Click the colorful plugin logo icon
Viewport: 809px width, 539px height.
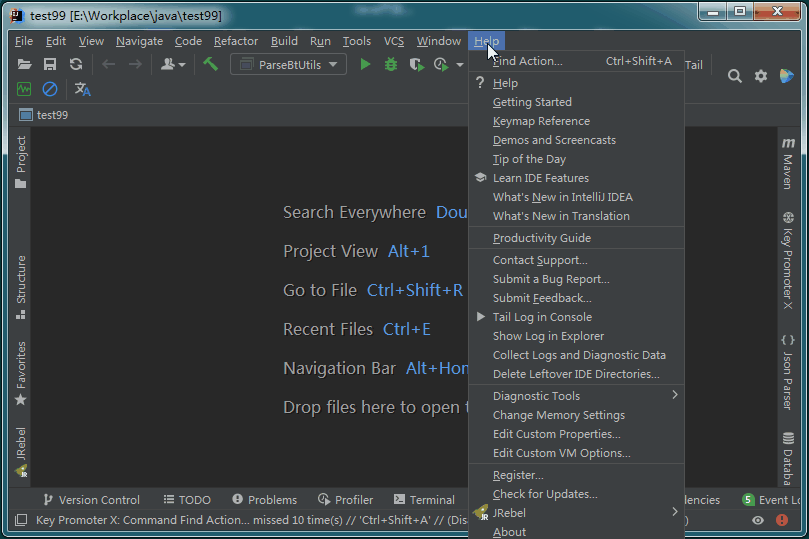point(786,76)
